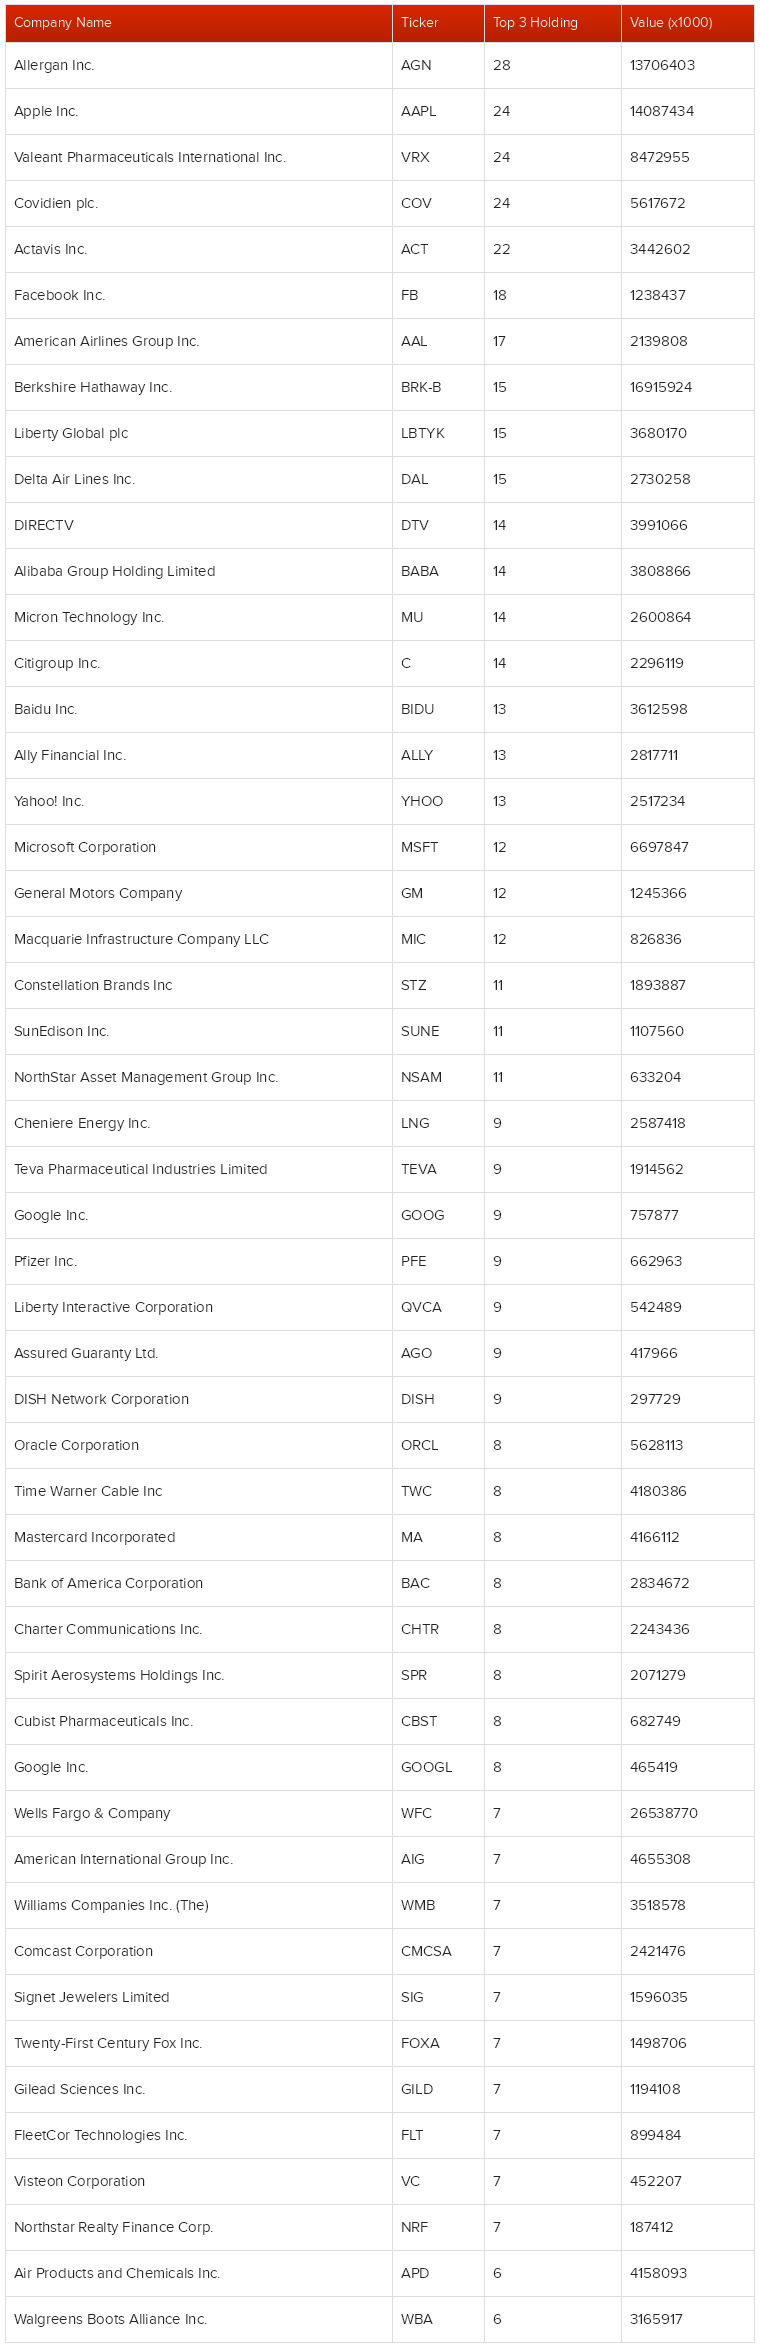
Task: Sort by the Ticker column header
Action: (438, 23)
